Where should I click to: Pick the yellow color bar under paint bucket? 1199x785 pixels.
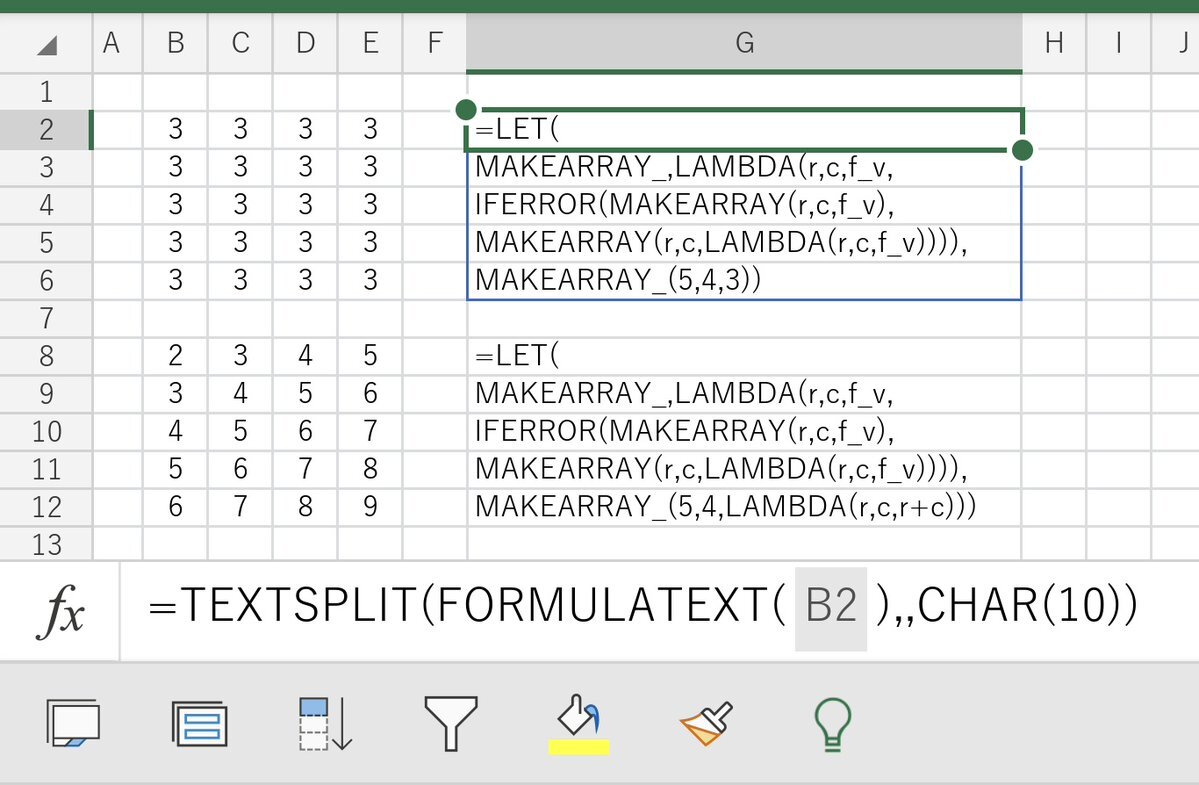coord(579,746)
